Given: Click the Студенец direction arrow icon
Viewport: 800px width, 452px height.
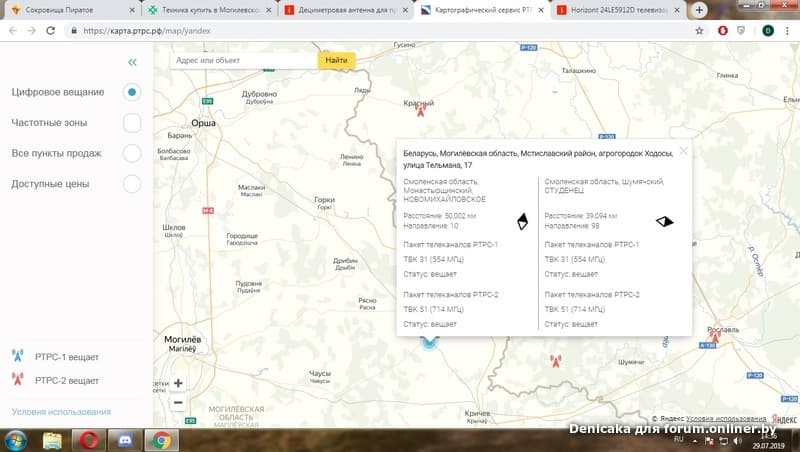Looking at the screenshot, I should (x=664, y=221).
